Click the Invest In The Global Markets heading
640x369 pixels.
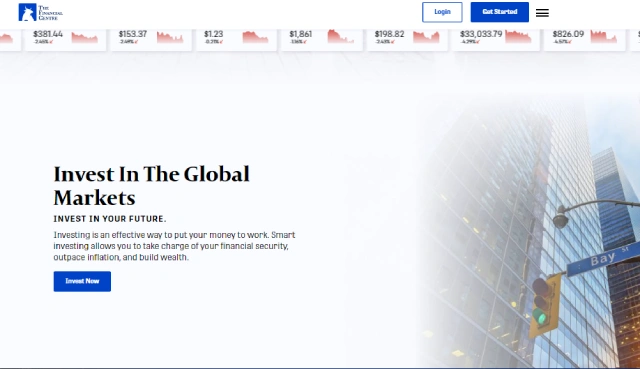coord(151,186)
